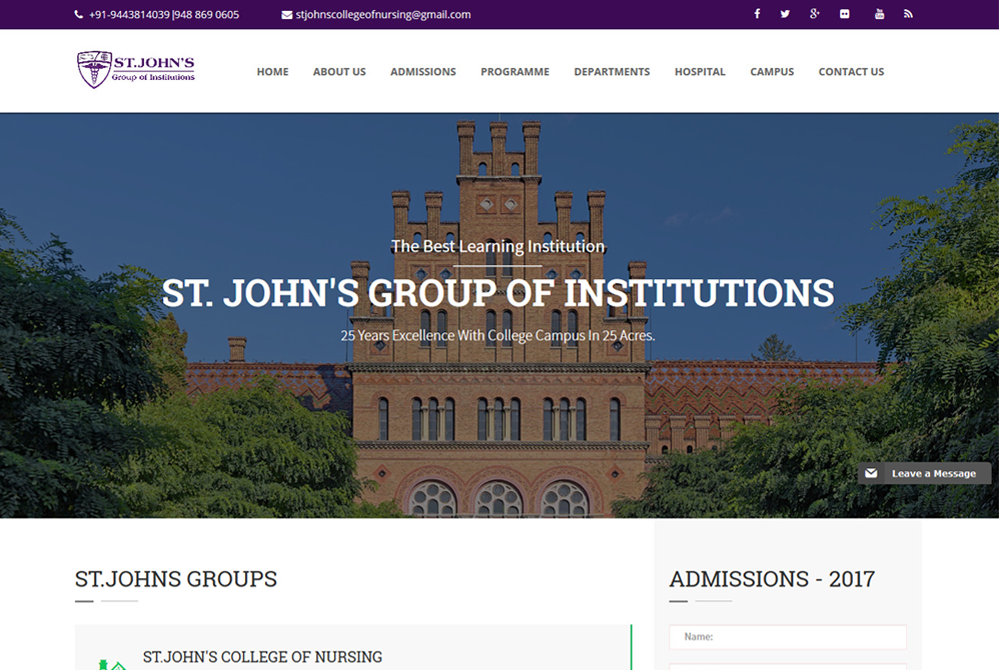Select Departments in the navigation bar
The height and width of the screenshot is (670, 1000).
(611, 72)
